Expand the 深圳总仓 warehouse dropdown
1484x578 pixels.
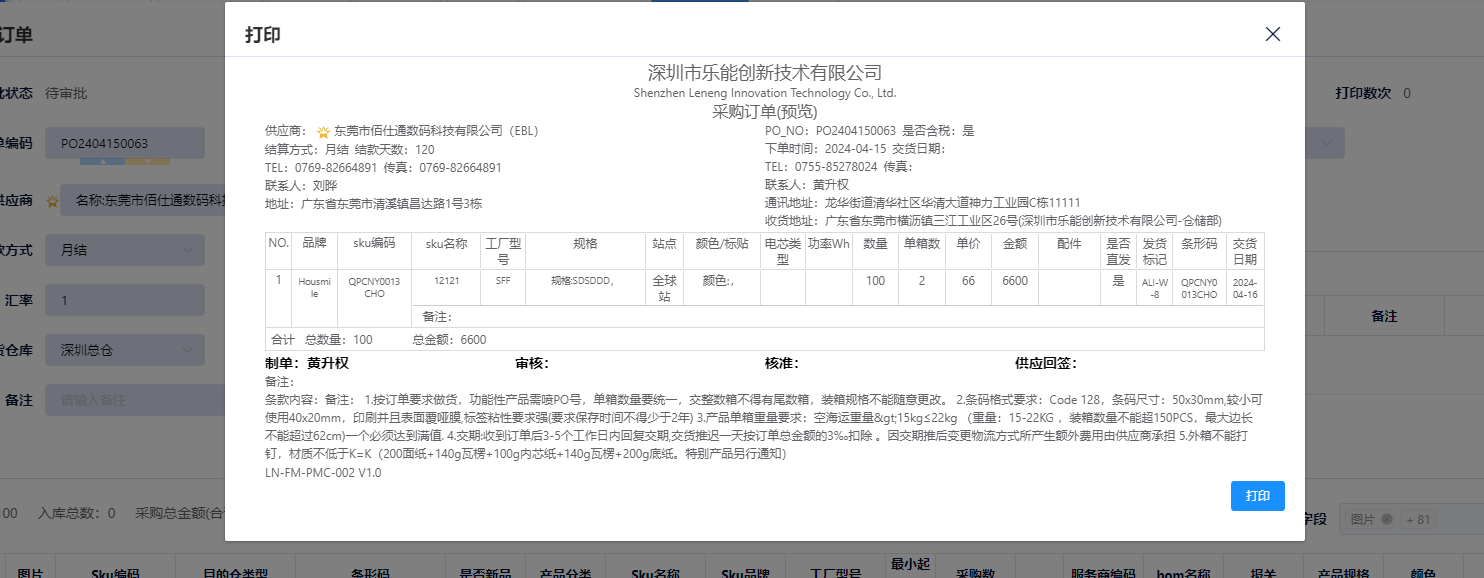[186, 350]
